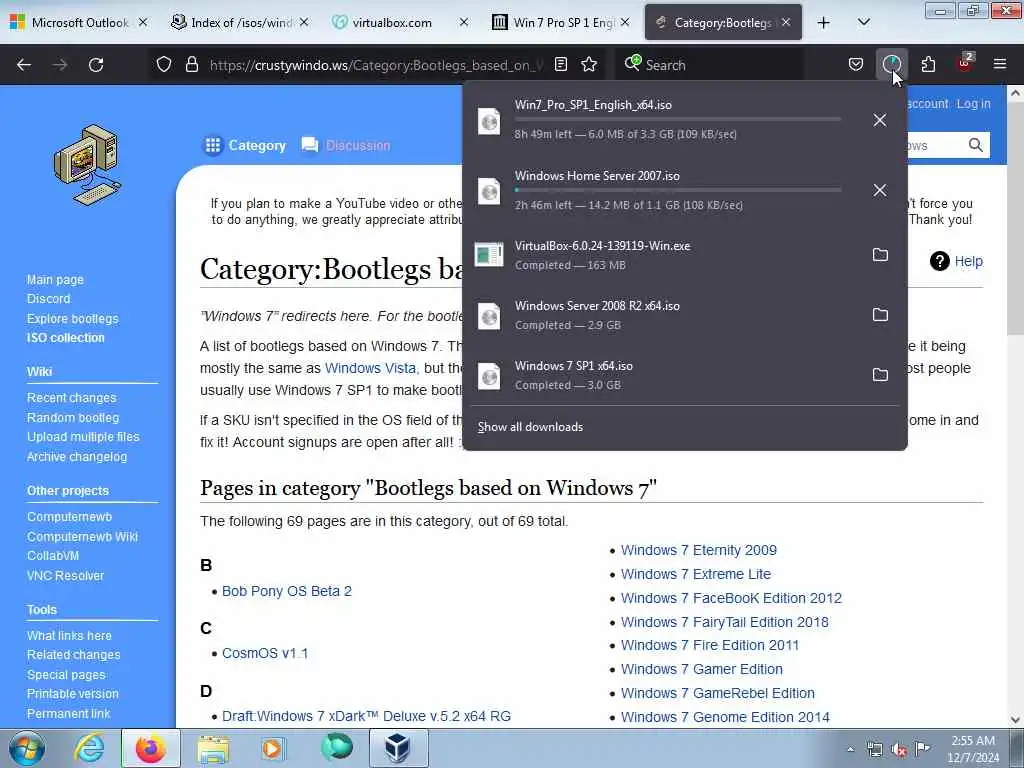Show hidden system tray icons
The height and width of the screenshot is (768, 1024).
[x=850, y=750]
